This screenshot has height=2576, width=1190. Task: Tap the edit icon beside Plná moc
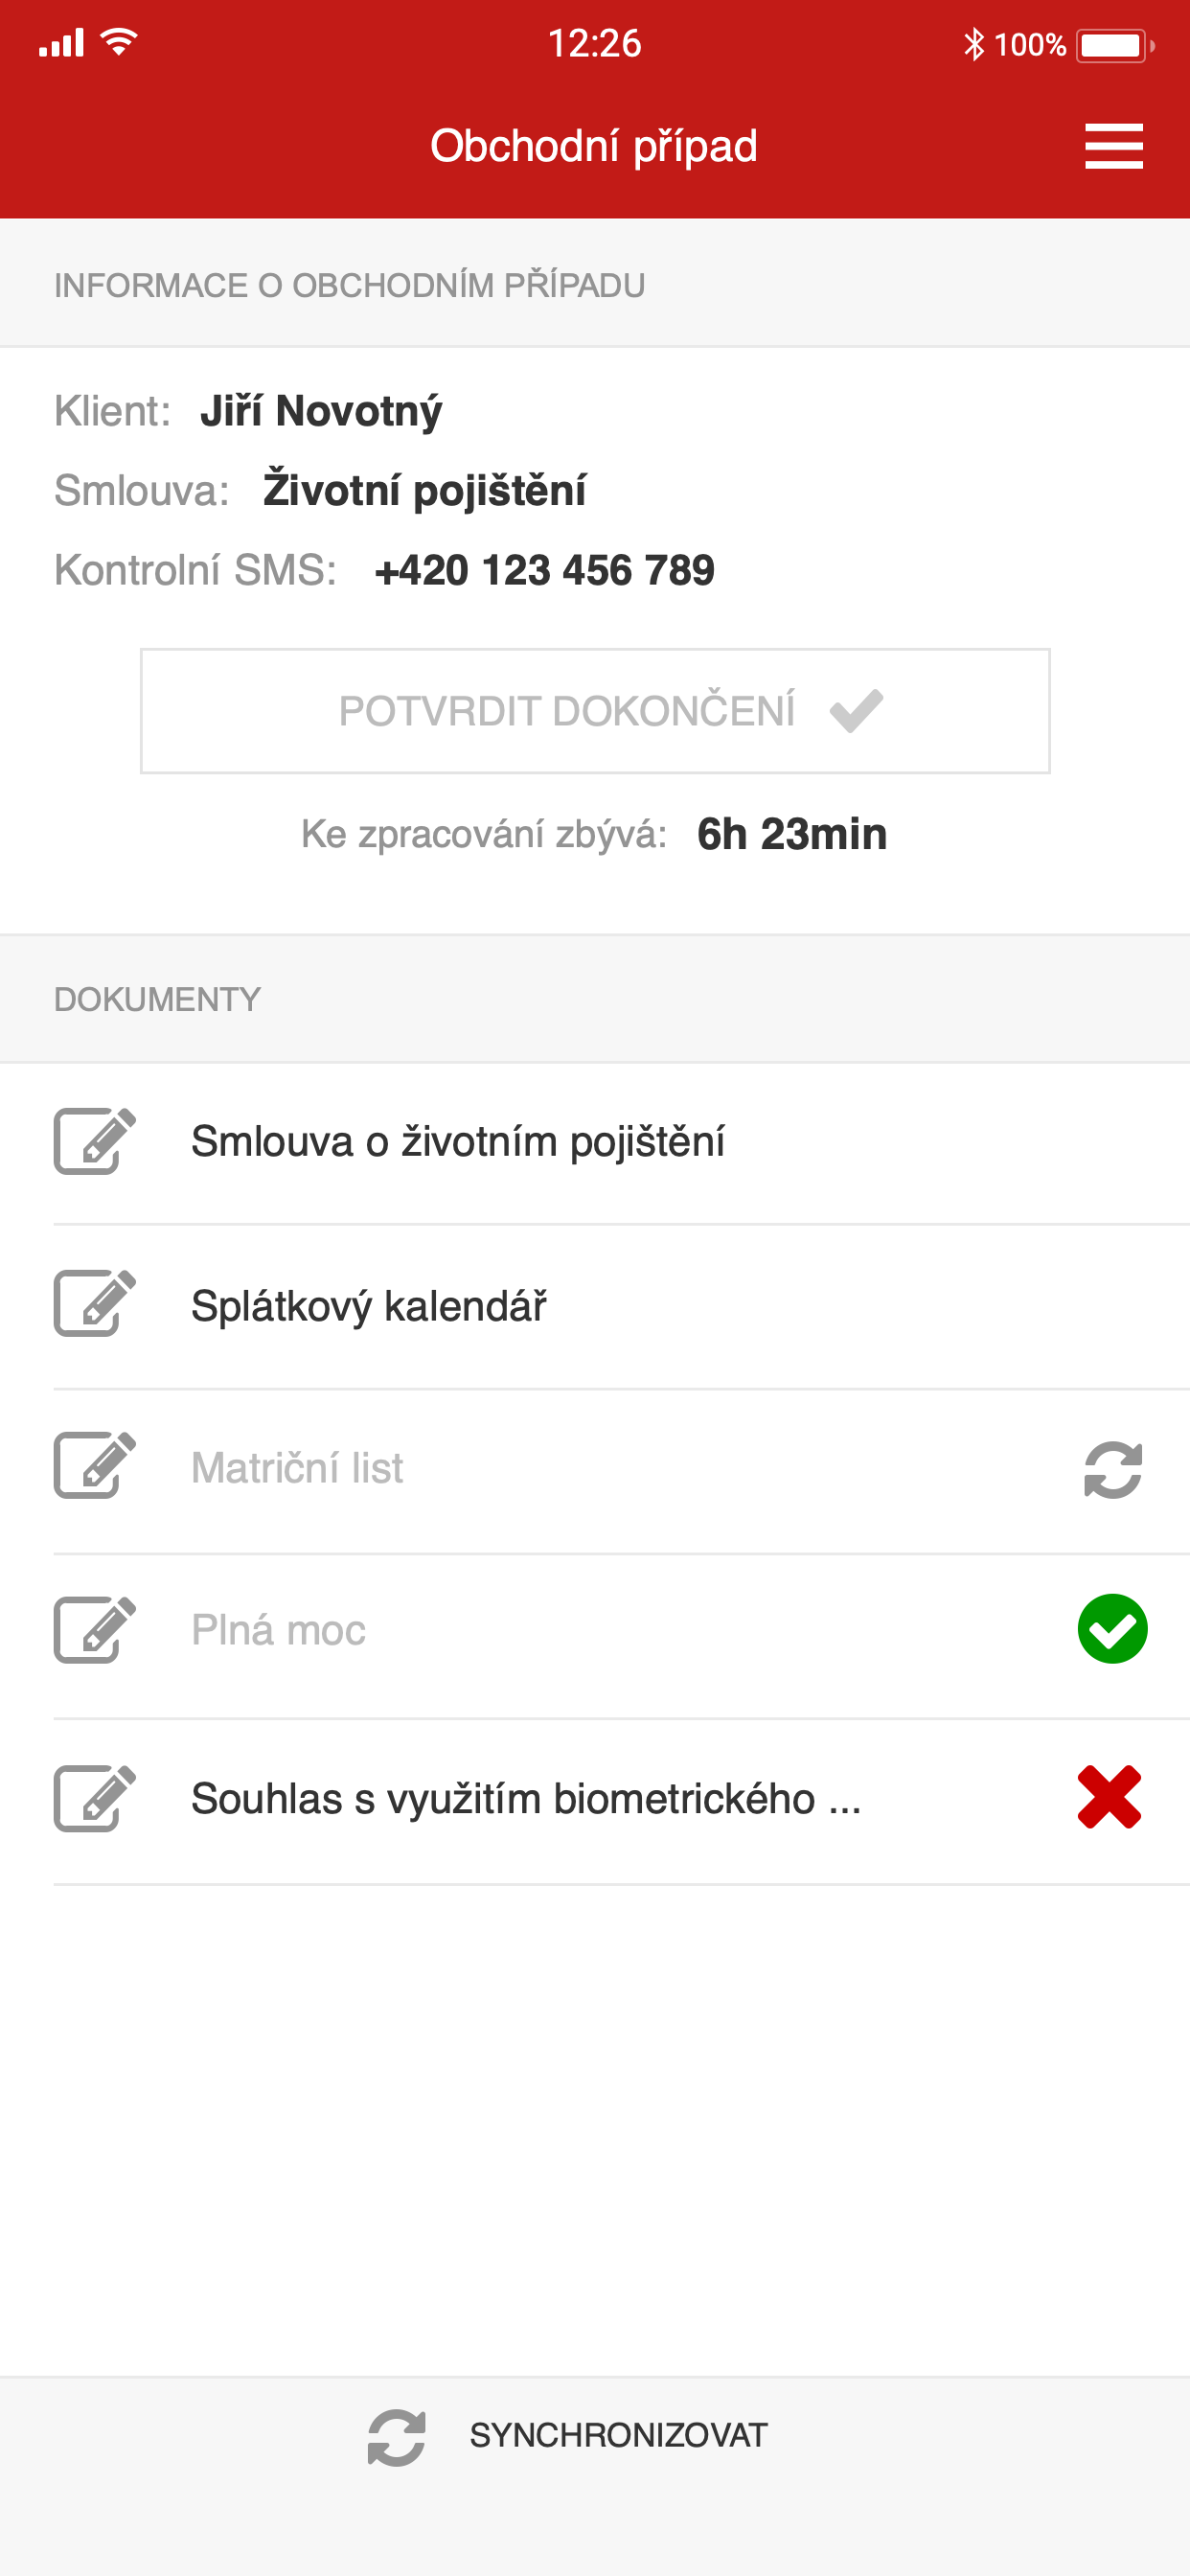pyautogui.click(x=95, y=1629)
